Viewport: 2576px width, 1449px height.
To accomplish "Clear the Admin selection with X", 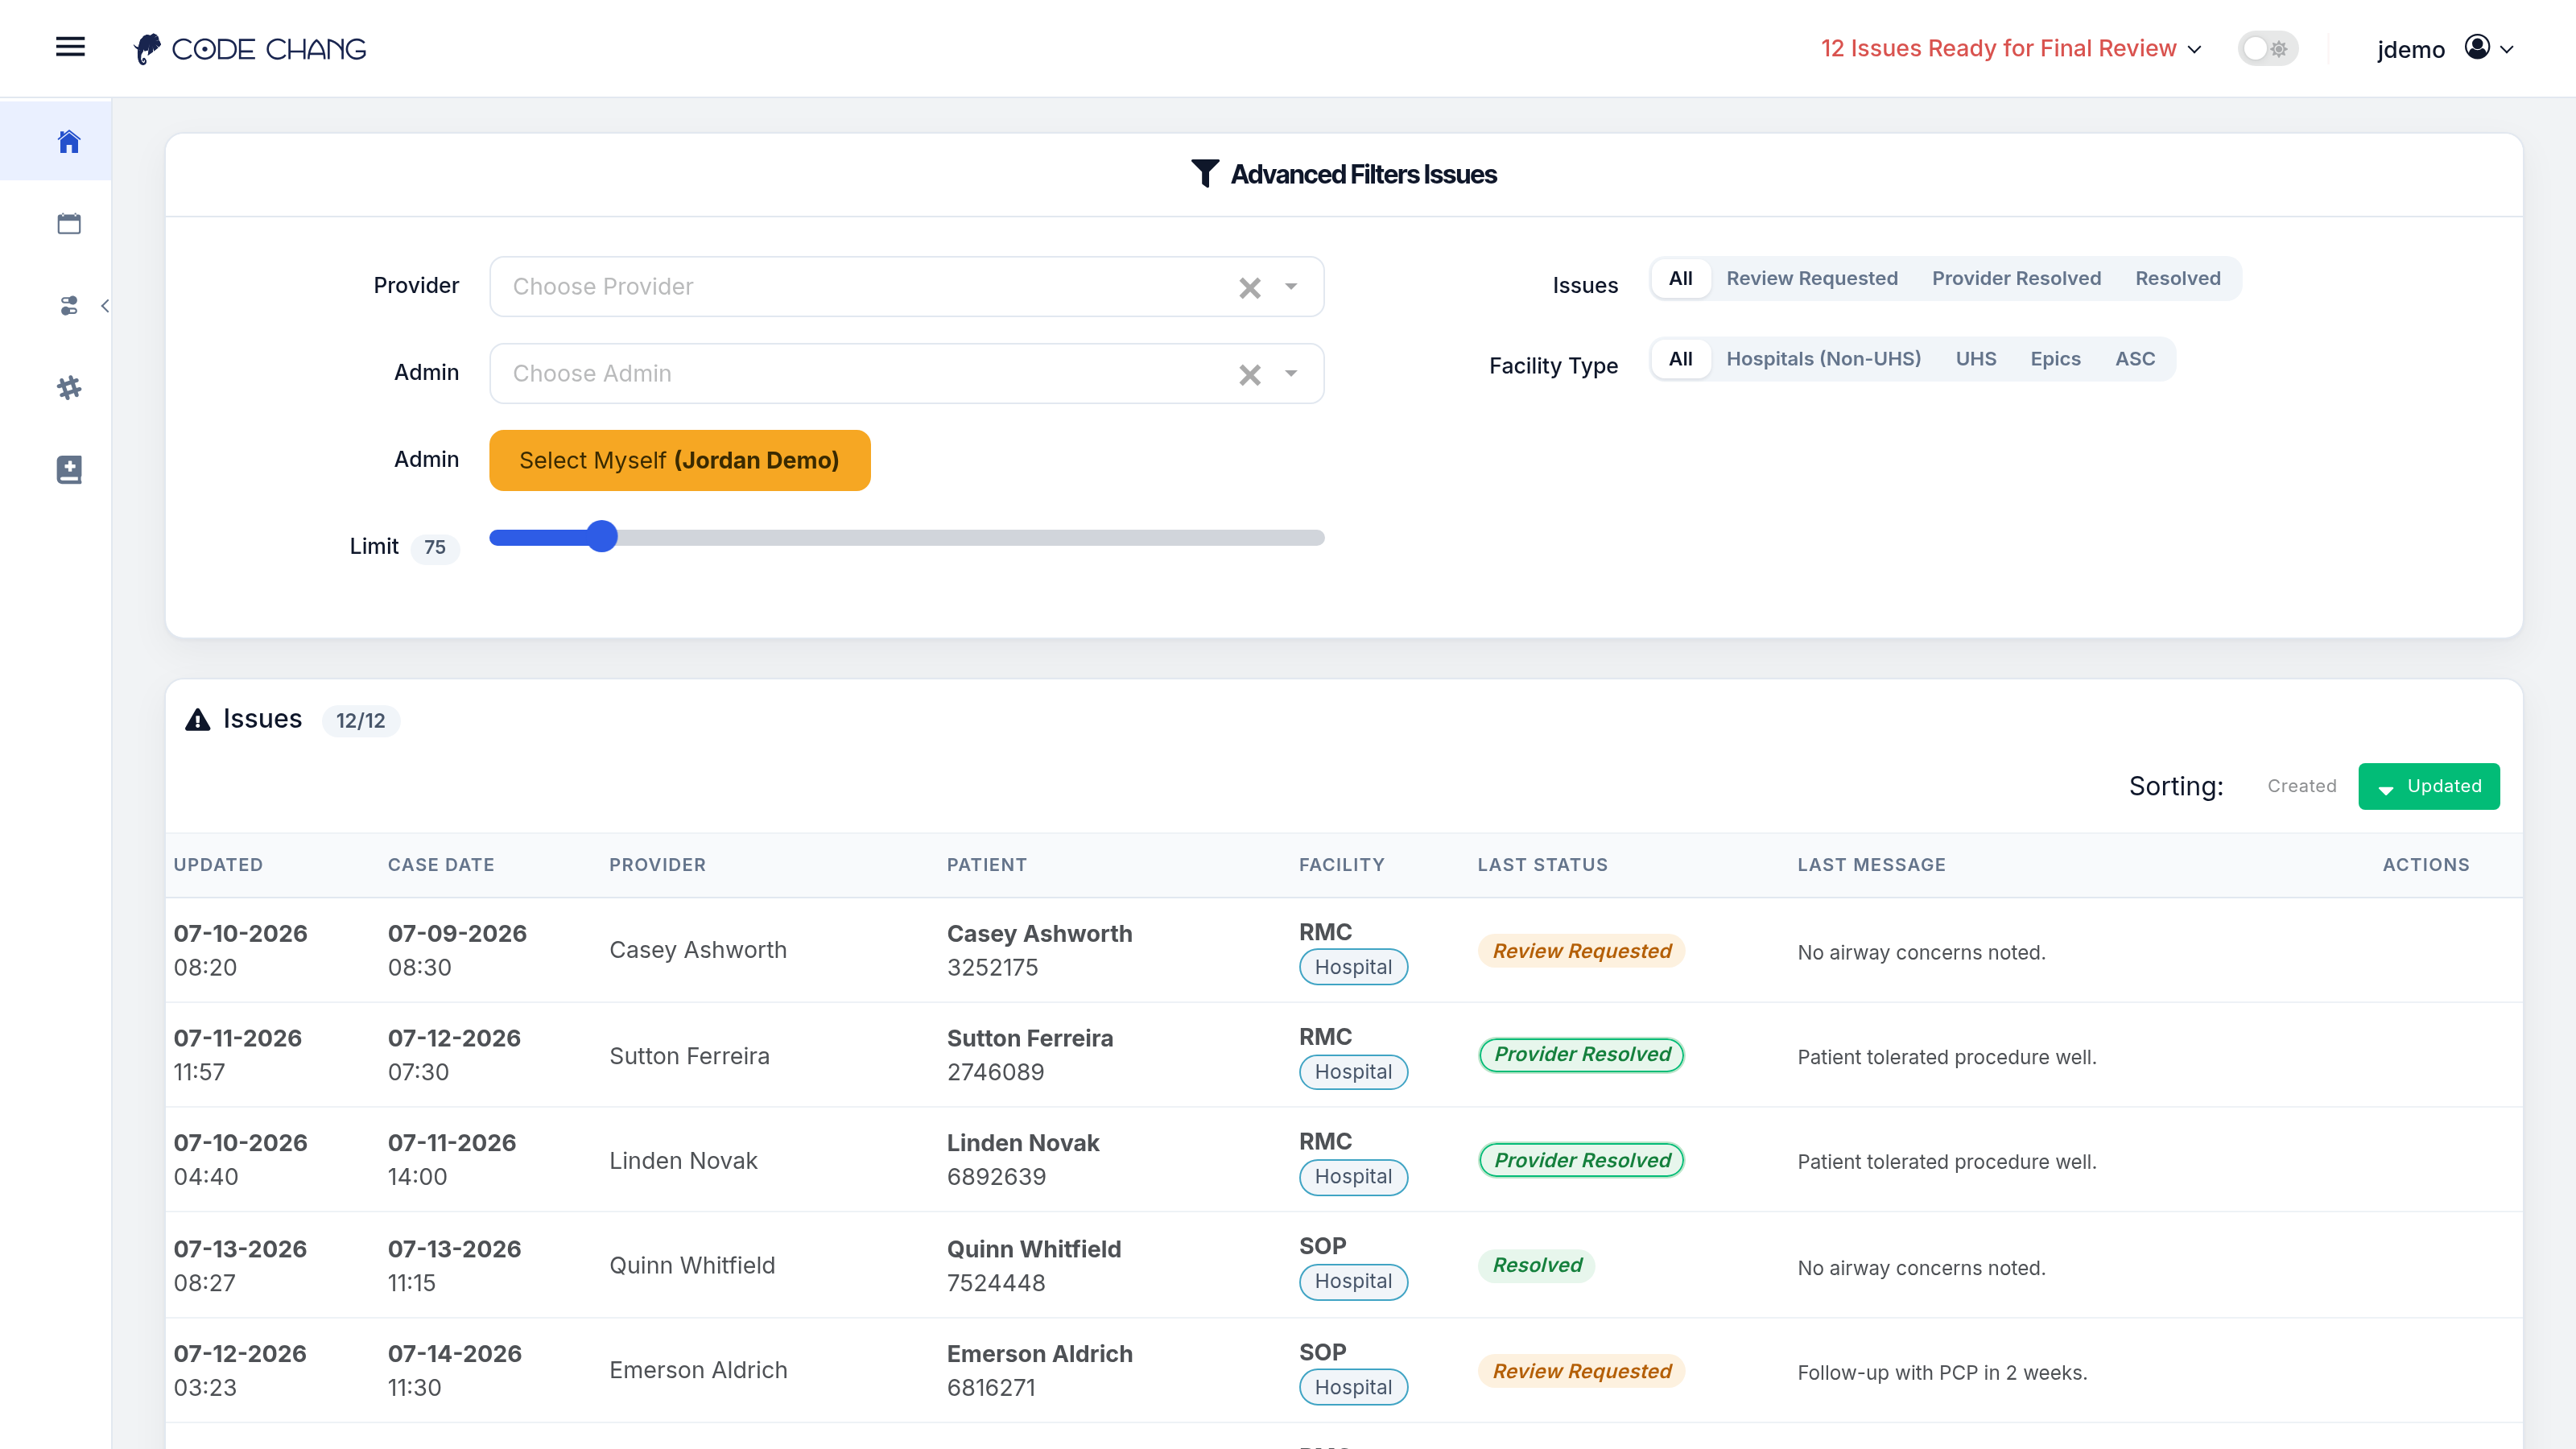I will [1249, 375].
